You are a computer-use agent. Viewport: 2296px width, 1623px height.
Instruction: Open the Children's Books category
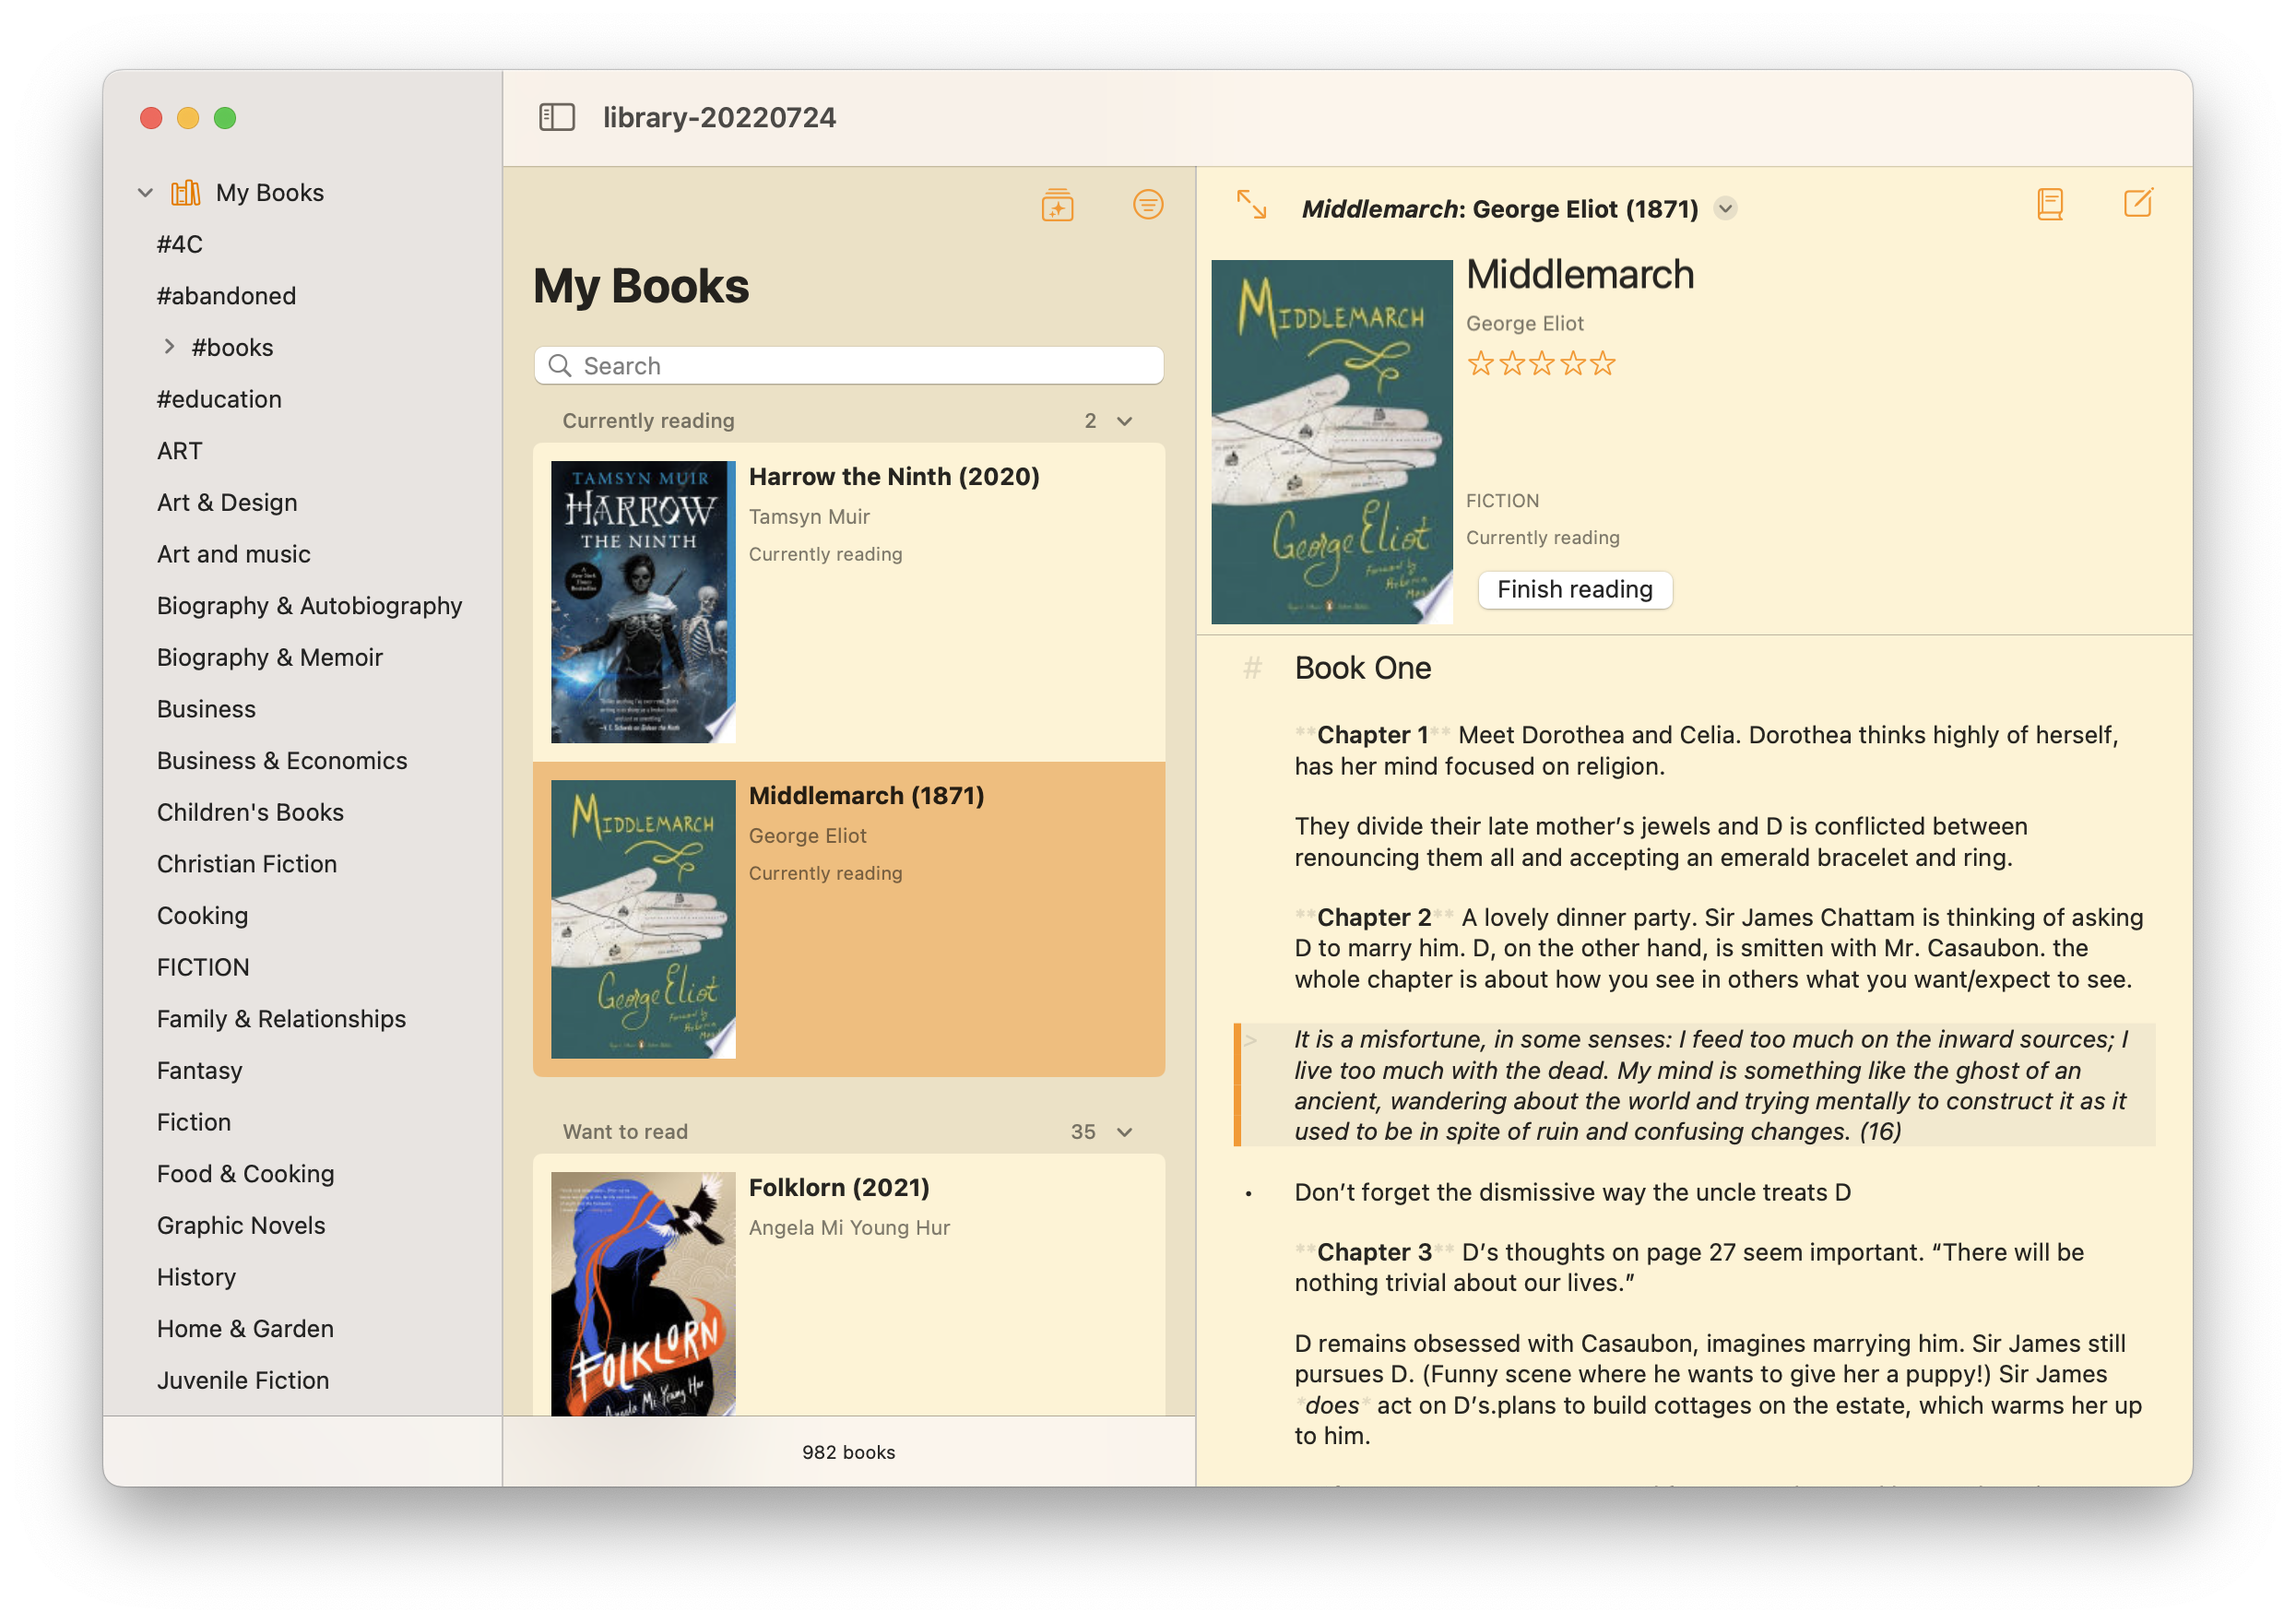[x=250, y=812]
